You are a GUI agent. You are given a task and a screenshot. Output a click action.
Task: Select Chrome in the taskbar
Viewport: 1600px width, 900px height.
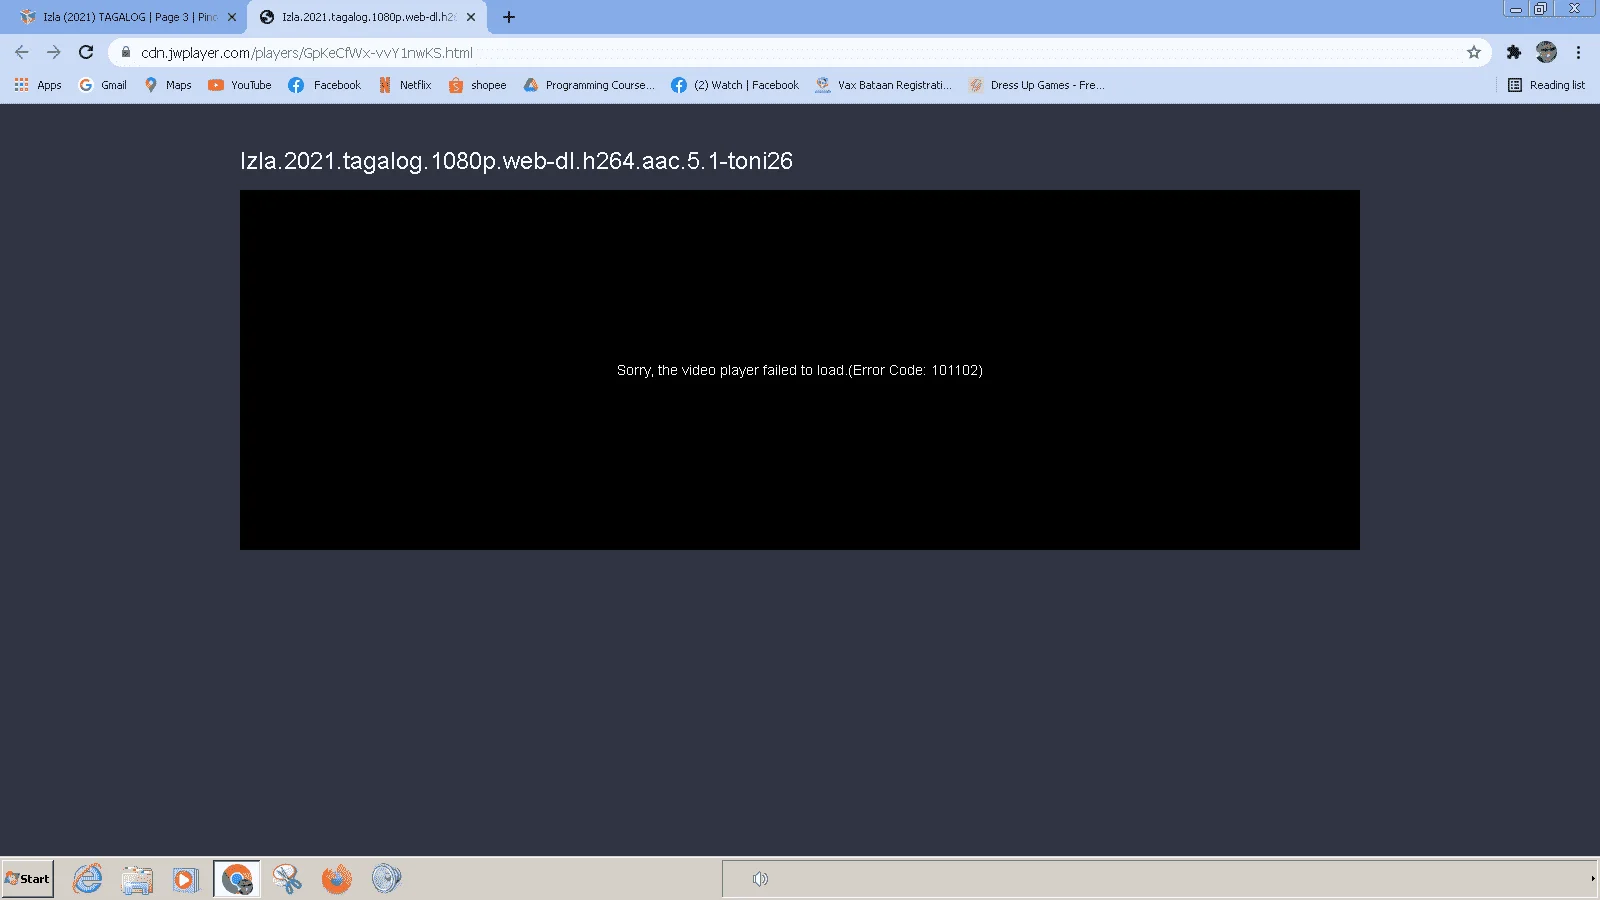click(237, 879)
